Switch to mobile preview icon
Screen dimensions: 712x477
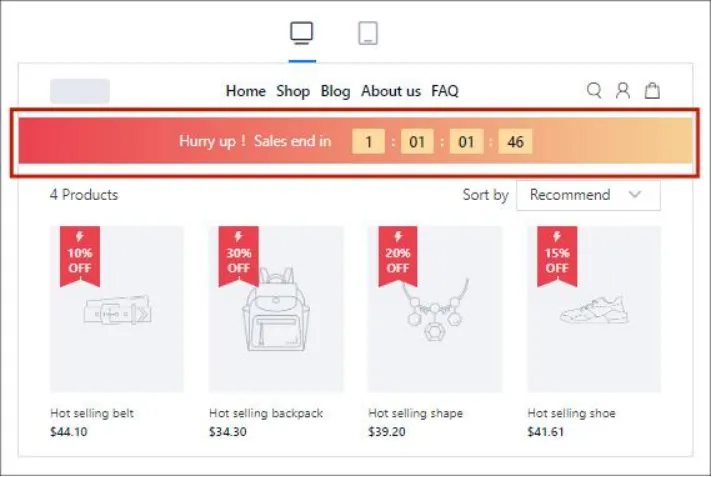[368, 33]
